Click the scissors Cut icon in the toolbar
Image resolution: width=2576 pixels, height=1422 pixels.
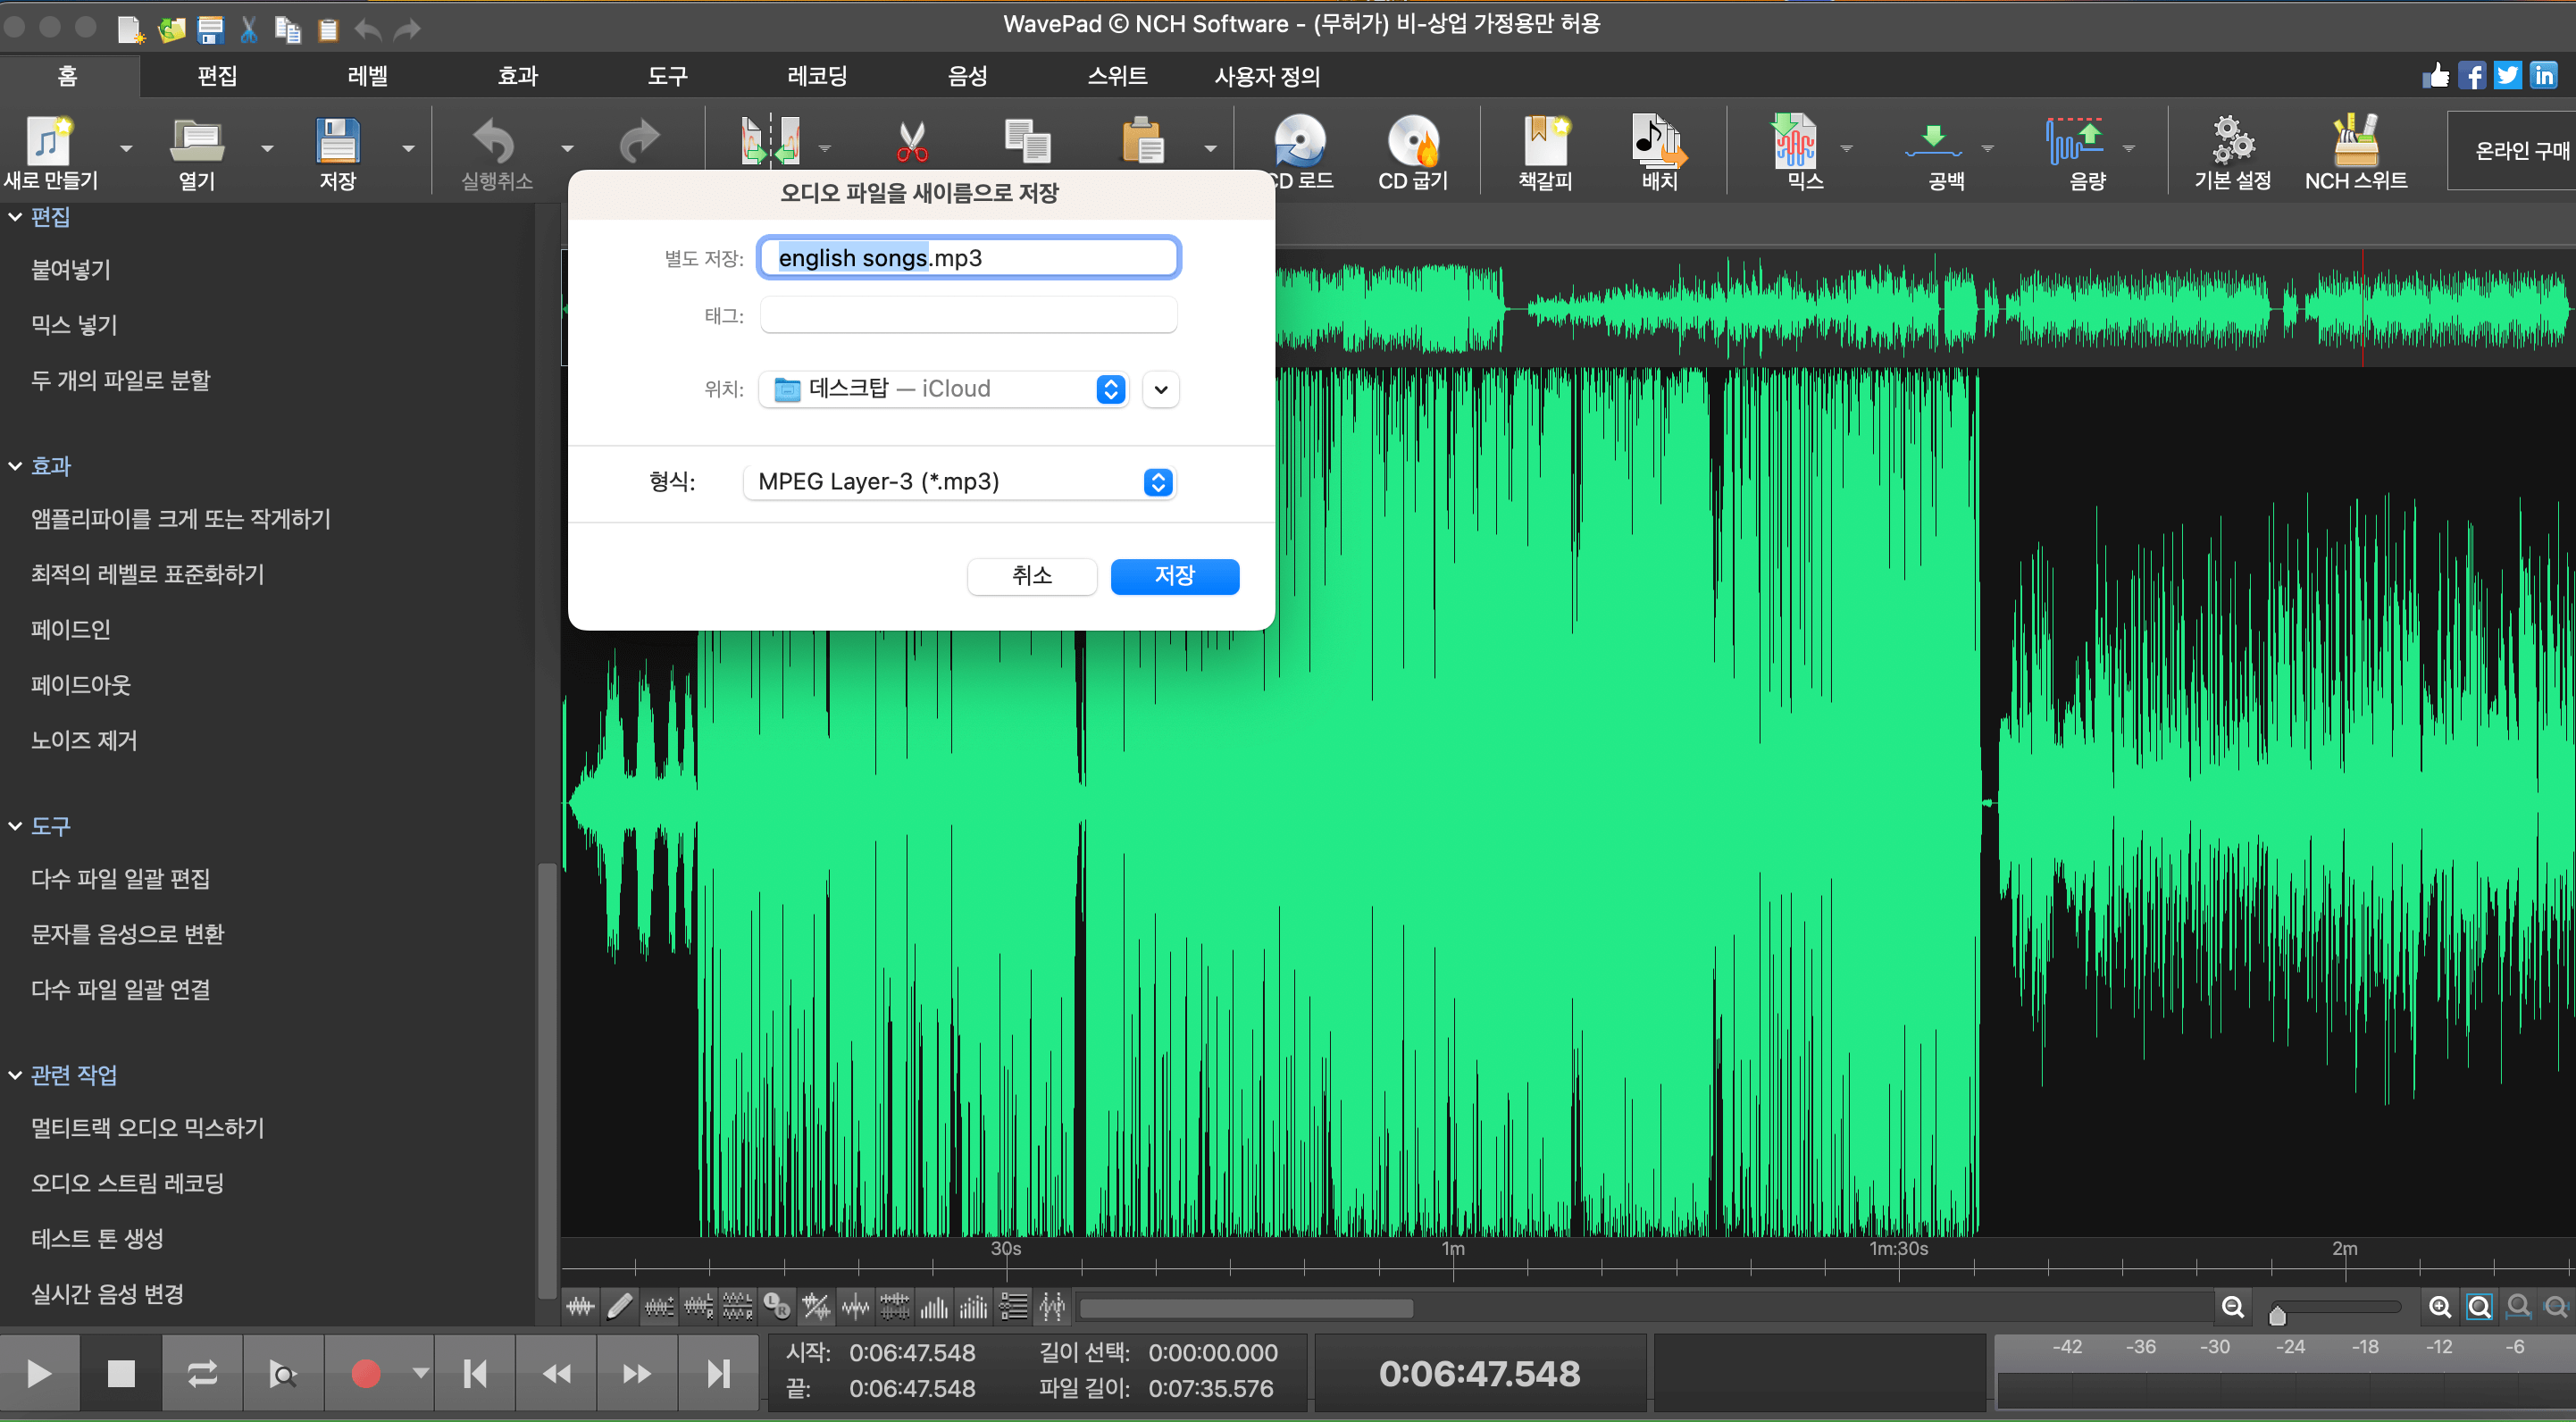[911, 142]
